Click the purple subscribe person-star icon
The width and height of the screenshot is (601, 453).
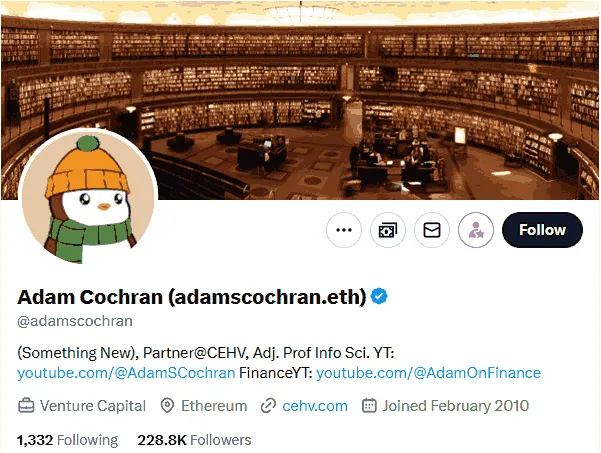[x=476, y=230]
